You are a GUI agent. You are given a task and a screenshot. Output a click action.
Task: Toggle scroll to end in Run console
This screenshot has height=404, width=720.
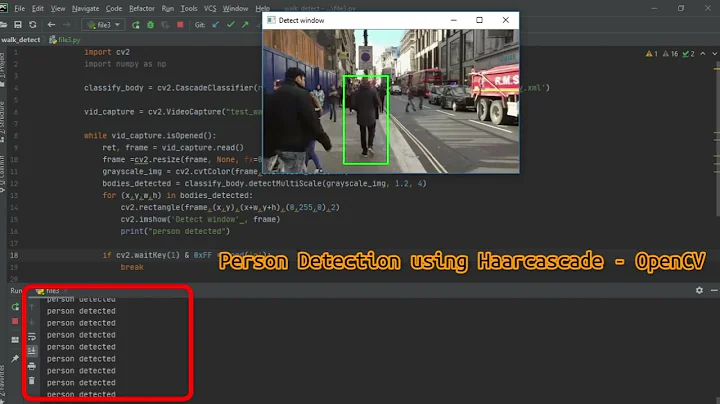pos(32,351)
